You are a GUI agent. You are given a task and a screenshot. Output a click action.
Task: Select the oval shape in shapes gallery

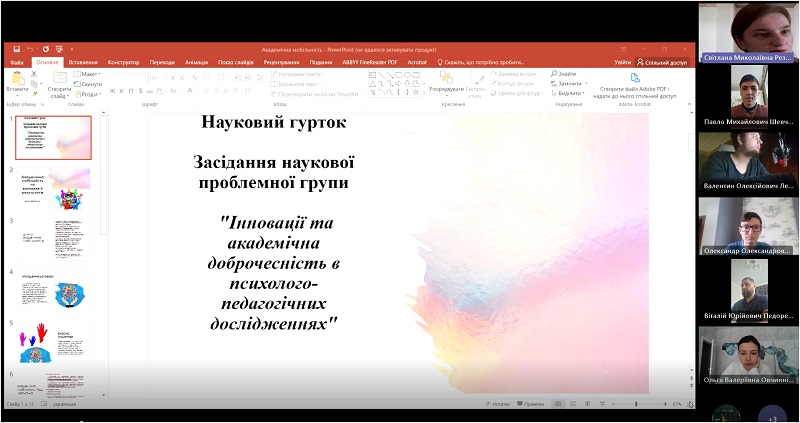click(407, 74)
